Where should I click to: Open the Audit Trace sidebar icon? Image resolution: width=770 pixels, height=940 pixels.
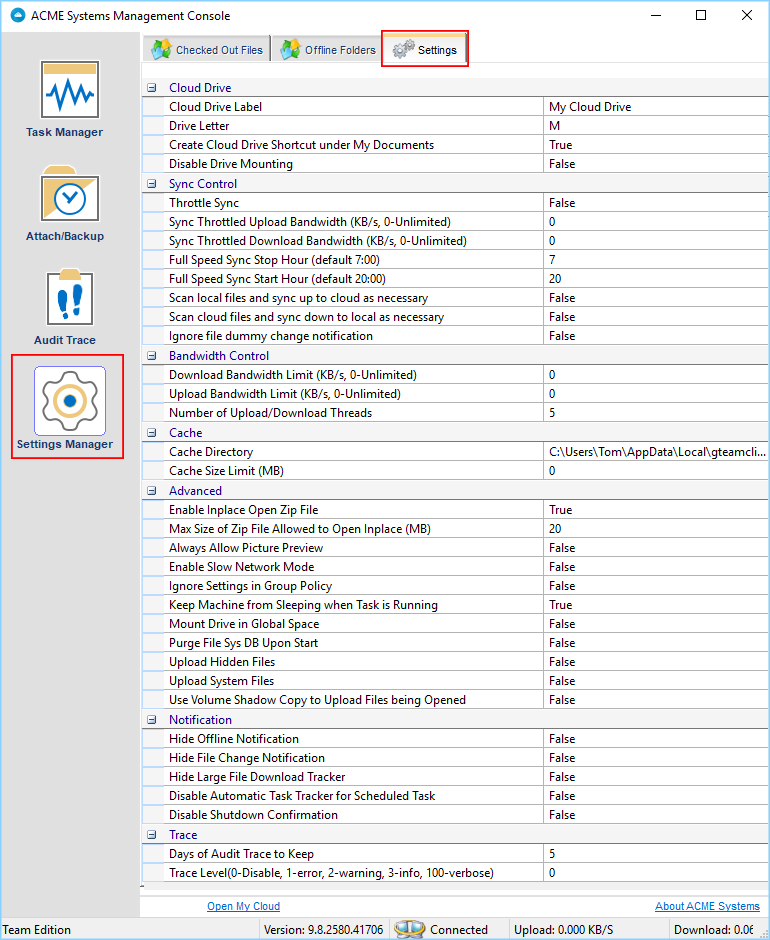[70, 298]
